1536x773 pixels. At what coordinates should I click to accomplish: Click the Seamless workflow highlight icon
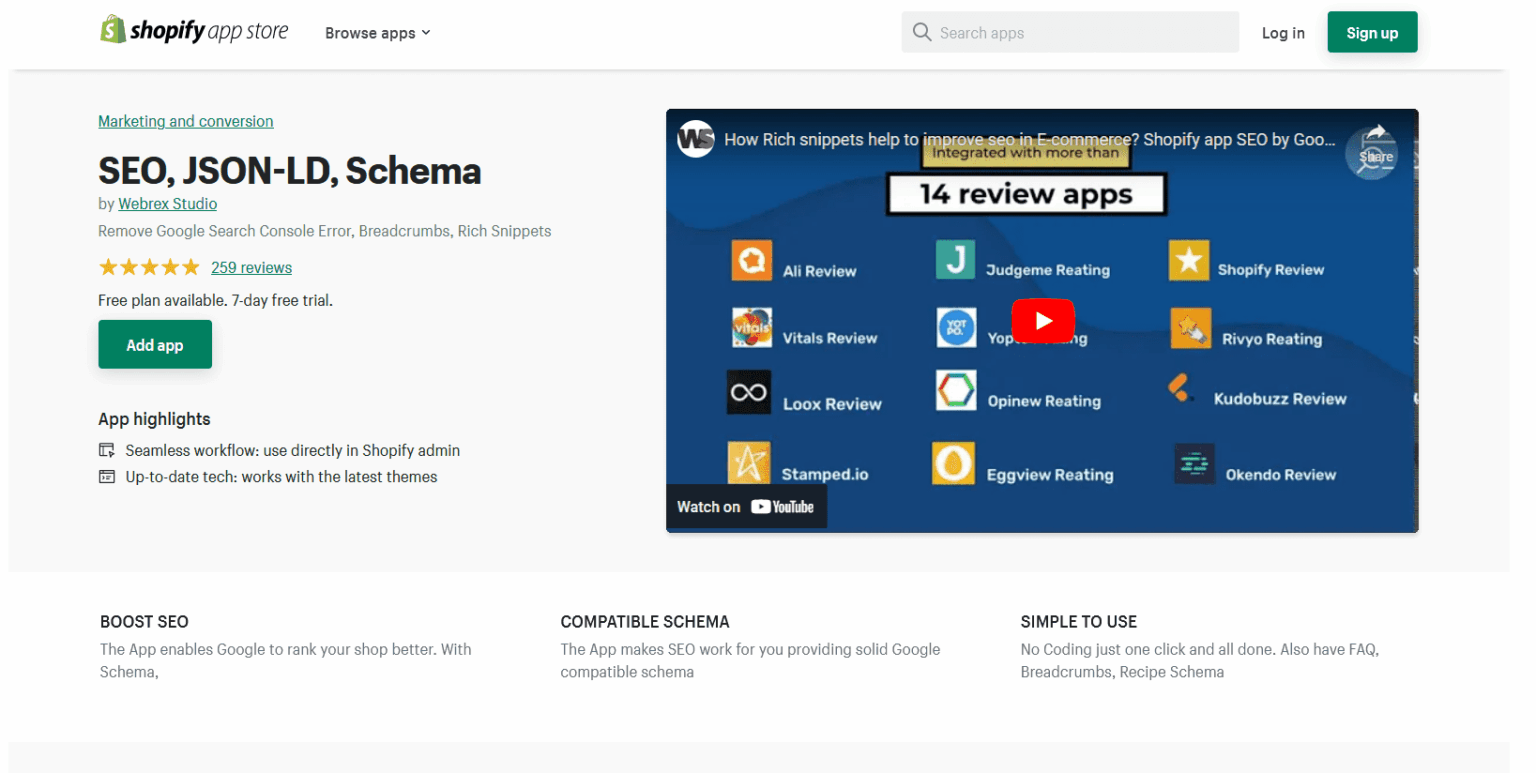click(107, 451)
